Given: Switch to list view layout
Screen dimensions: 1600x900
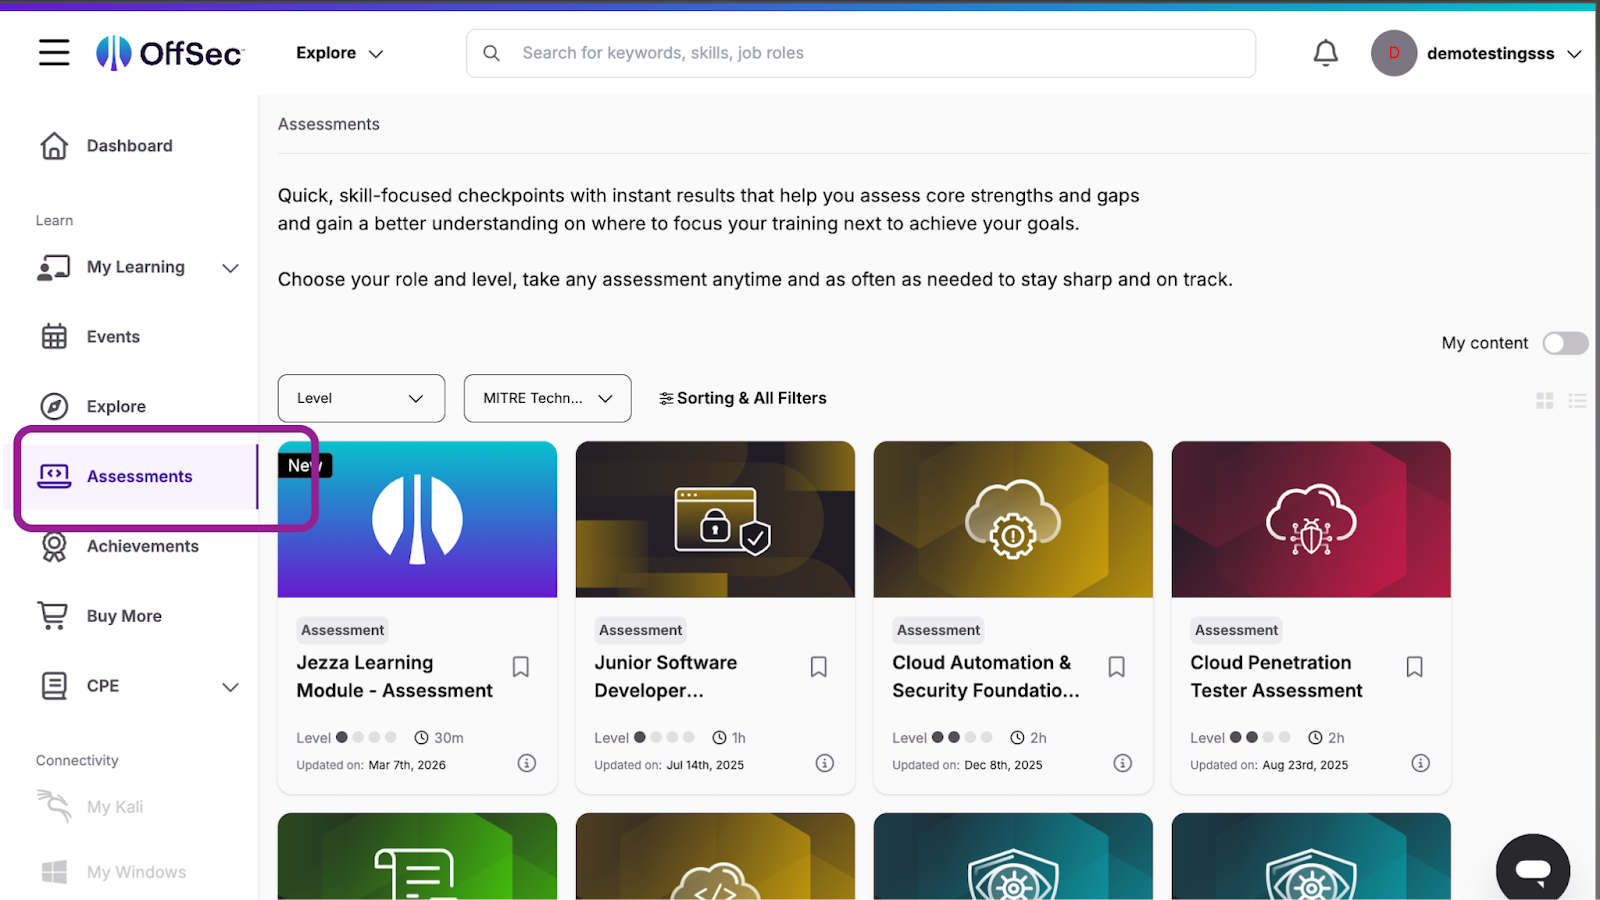Looking at the screenshot, I should [1577, 401].
